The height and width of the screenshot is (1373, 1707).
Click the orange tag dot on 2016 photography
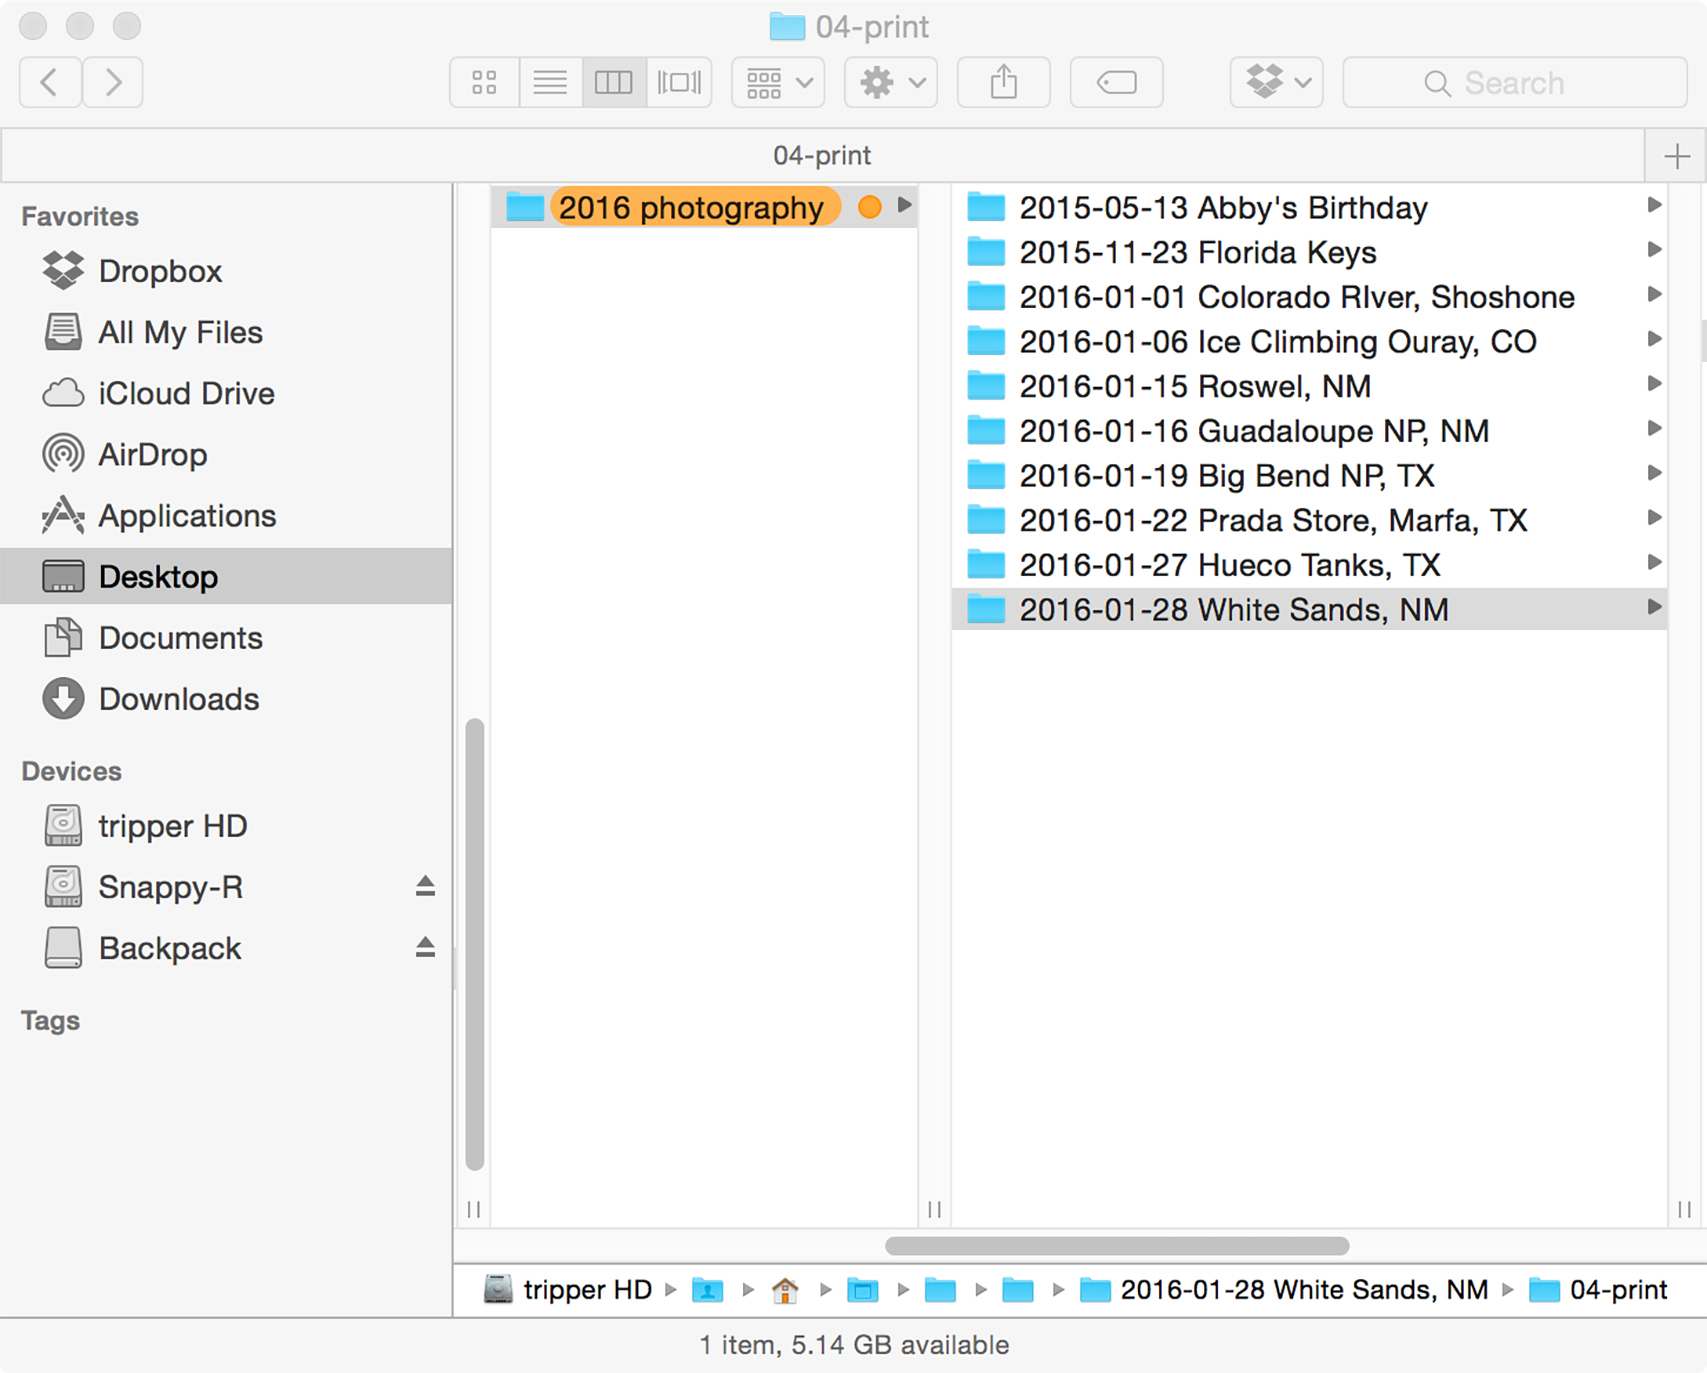point(870,207)
